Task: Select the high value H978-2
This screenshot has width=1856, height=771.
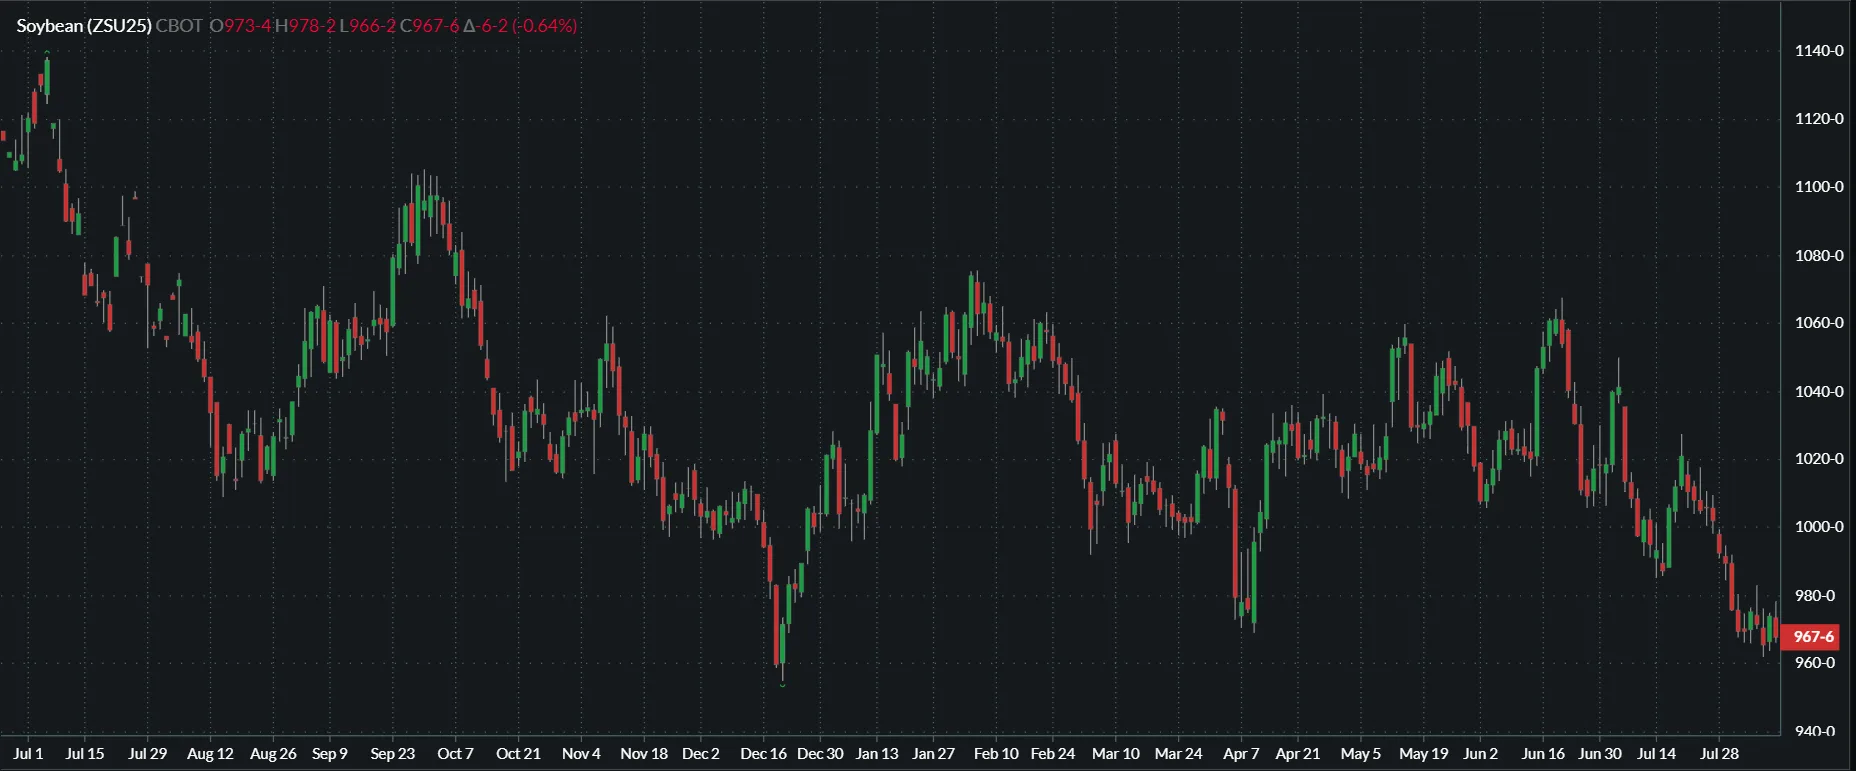Action: pos(305,26)
